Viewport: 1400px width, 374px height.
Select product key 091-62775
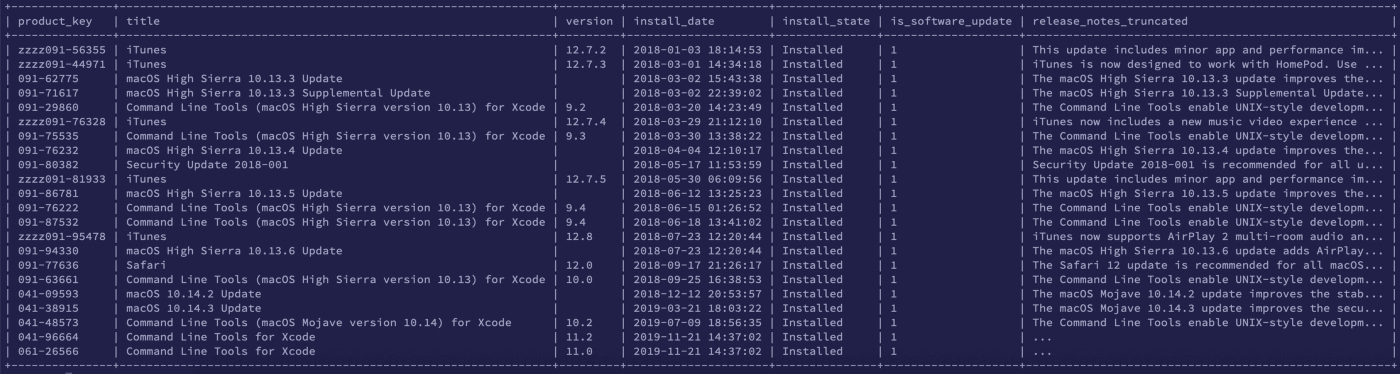click(x=48, y=78)
